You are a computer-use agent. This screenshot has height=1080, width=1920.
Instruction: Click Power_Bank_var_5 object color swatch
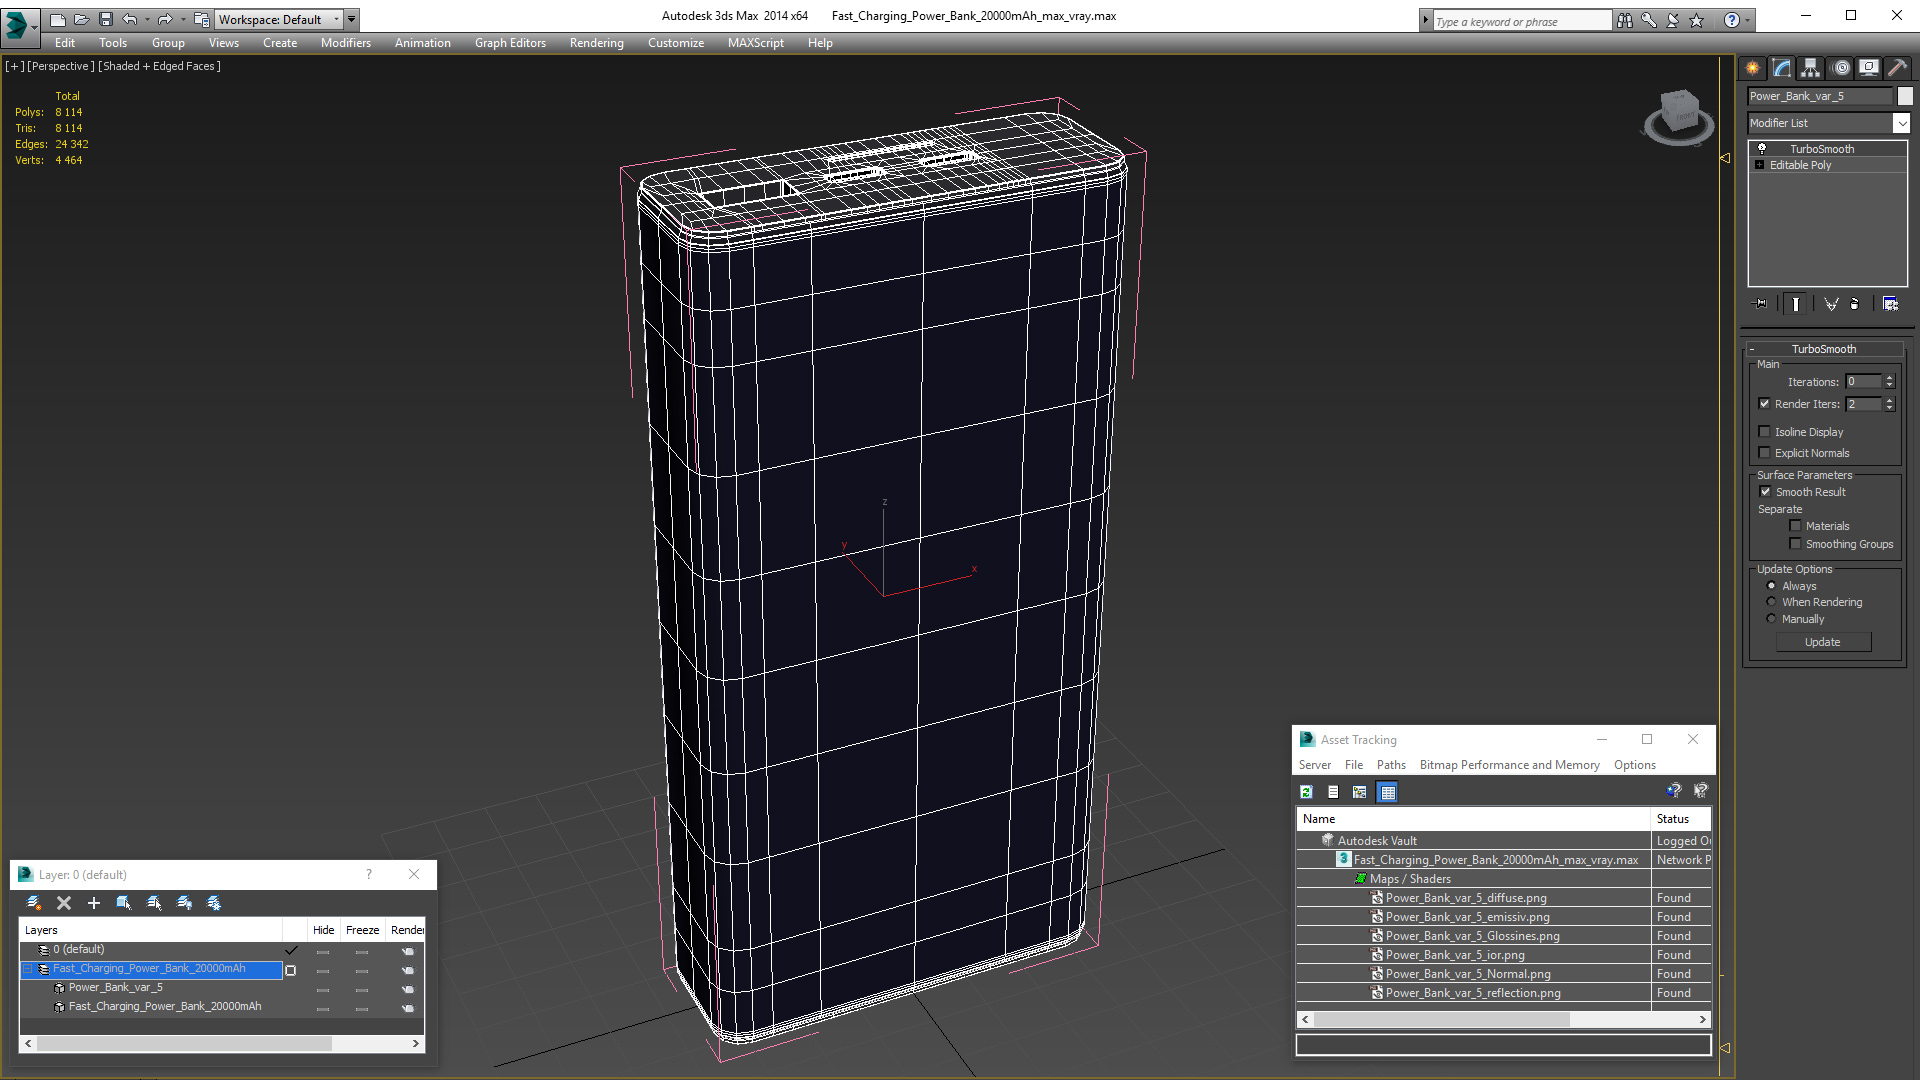click(1905, 96)
